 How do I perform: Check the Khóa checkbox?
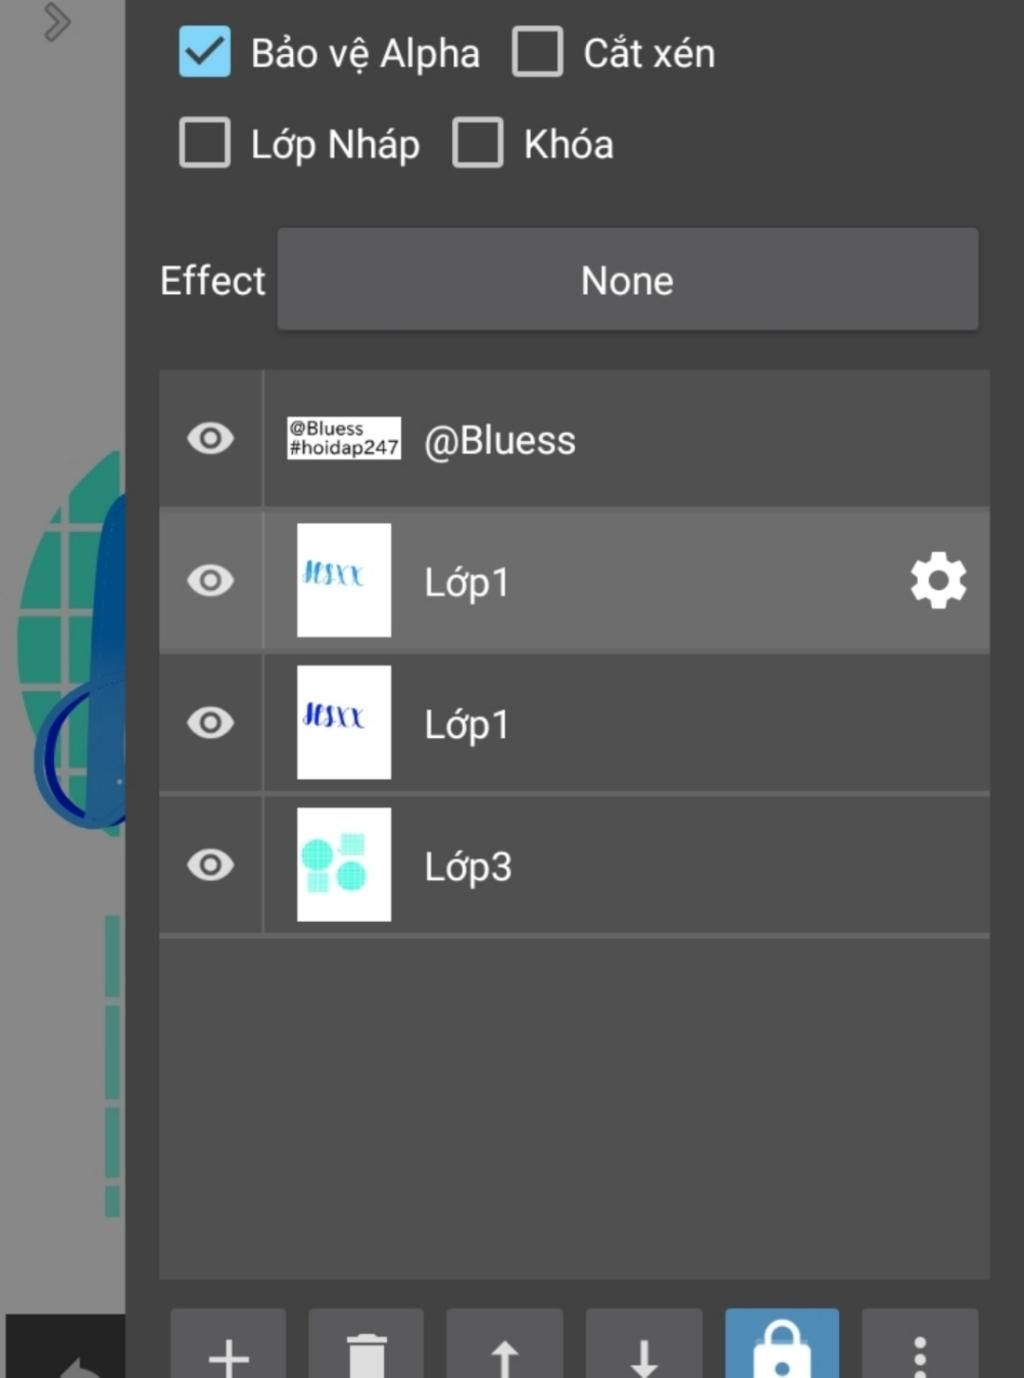tap(478, 143)
